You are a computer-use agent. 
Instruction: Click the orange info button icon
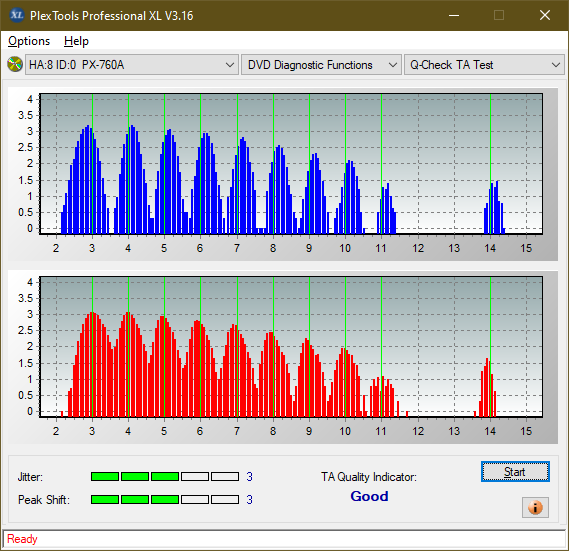535,507
